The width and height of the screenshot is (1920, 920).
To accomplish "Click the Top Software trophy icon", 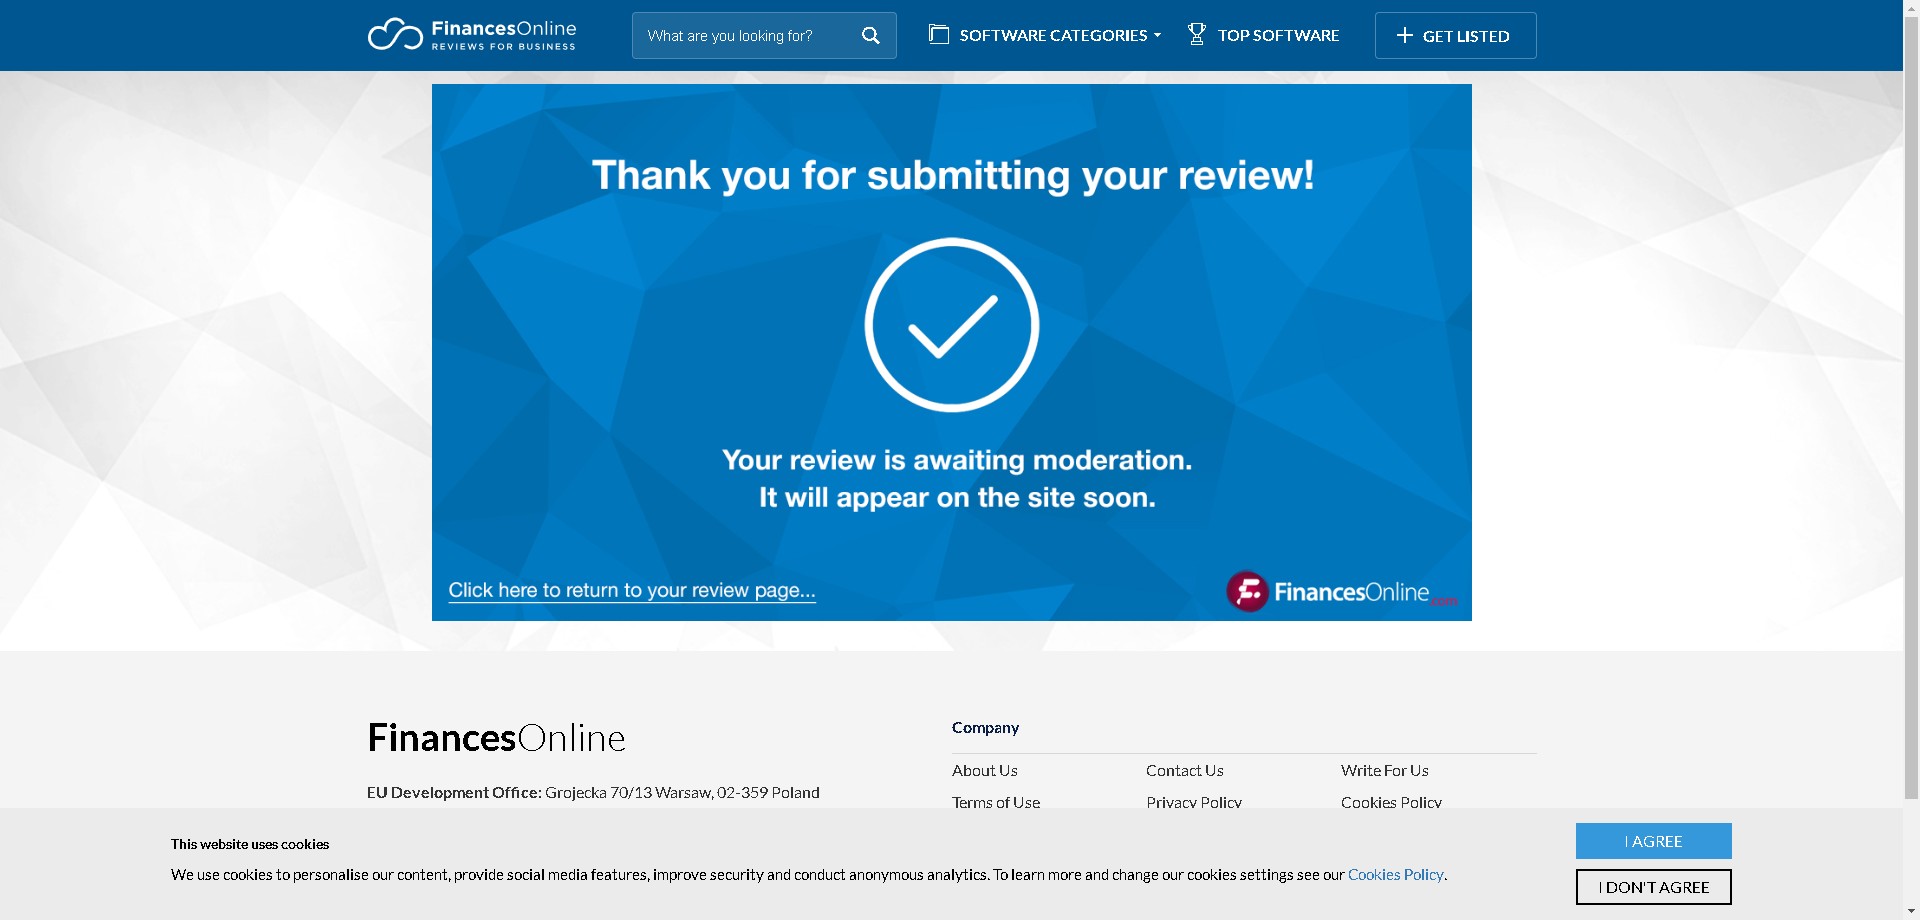I will pos(1196,35).
